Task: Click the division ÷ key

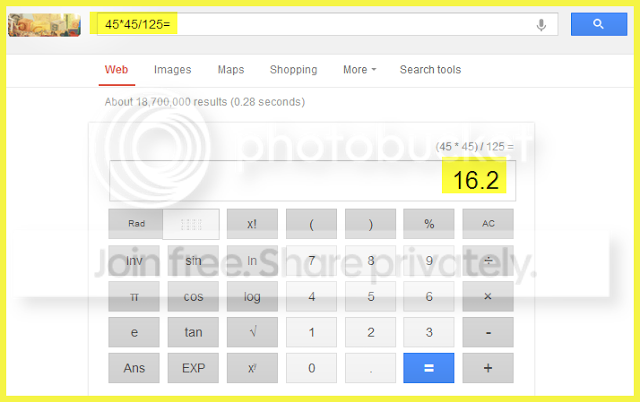Action: click(488, 260)
